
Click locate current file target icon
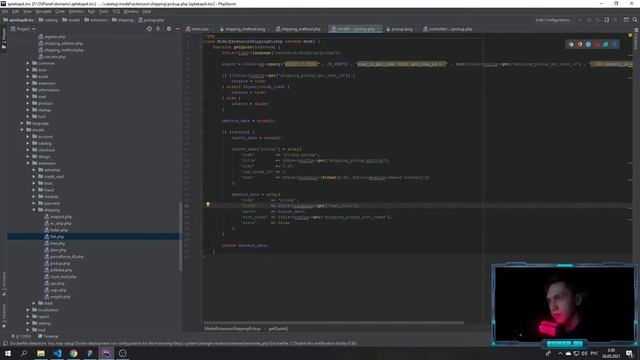tap(149, 29)
